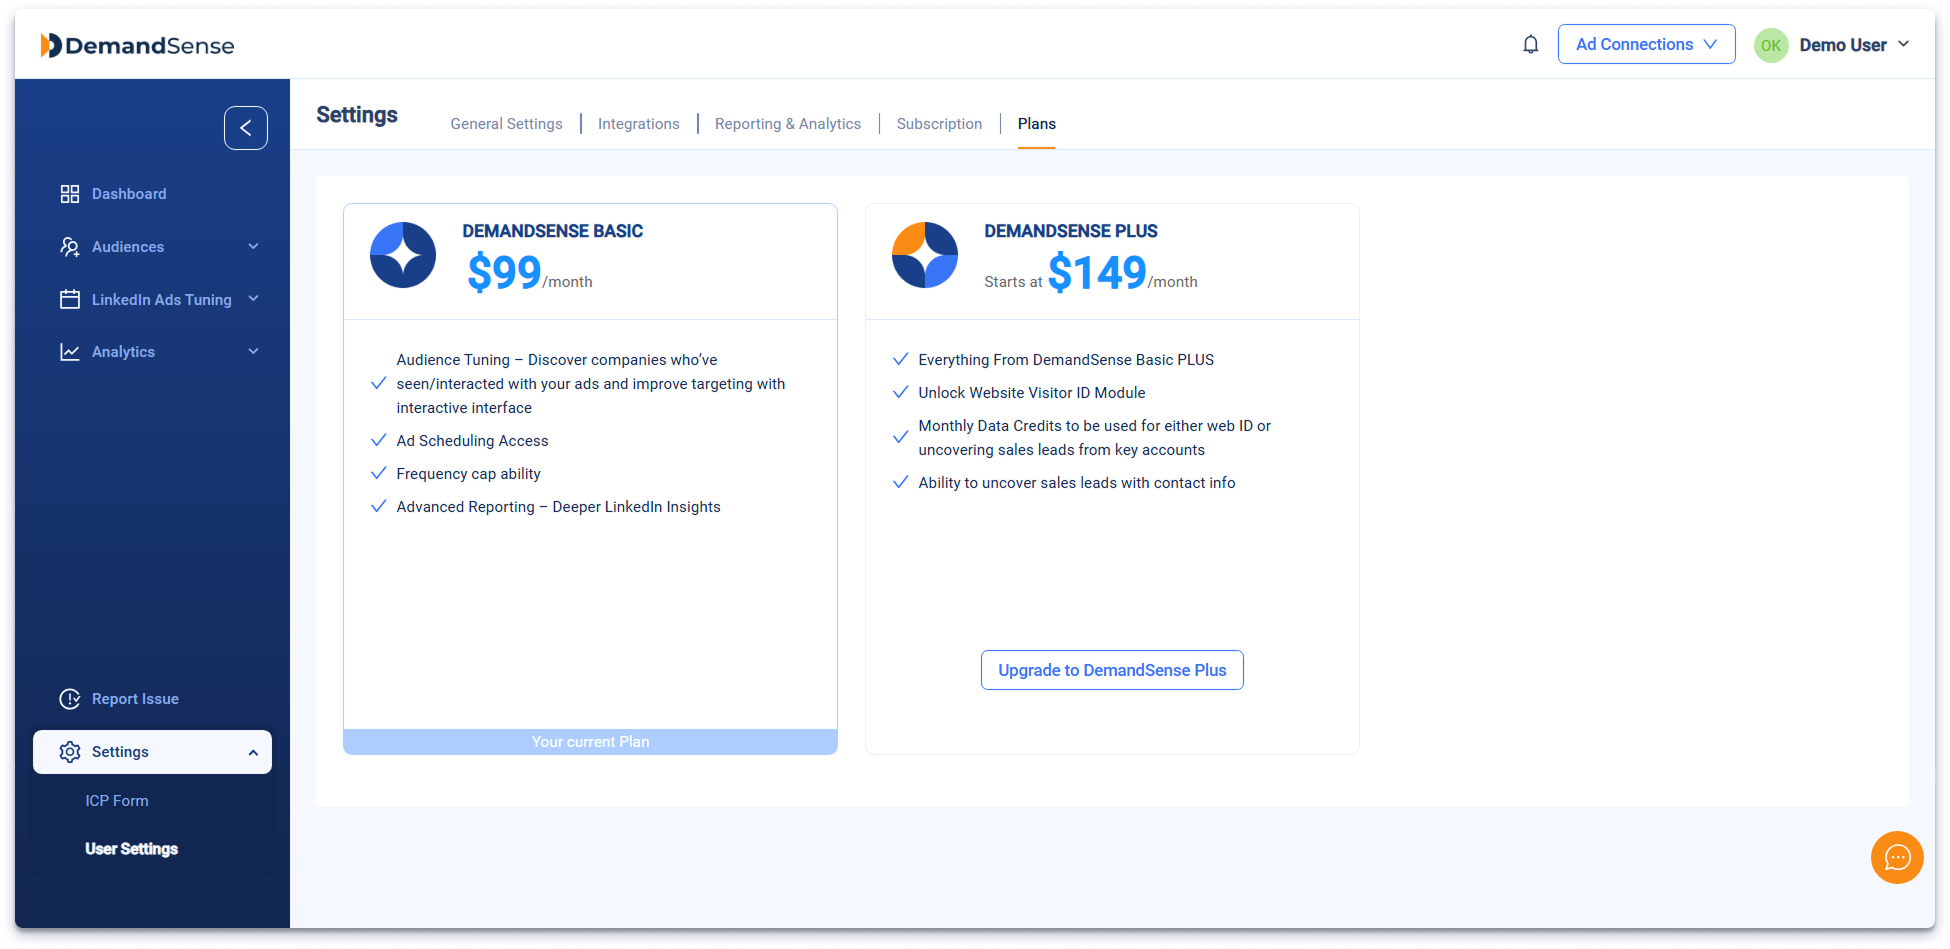Expand the Audiences chevron
The image size is (1950, 949).
(253, 246)
